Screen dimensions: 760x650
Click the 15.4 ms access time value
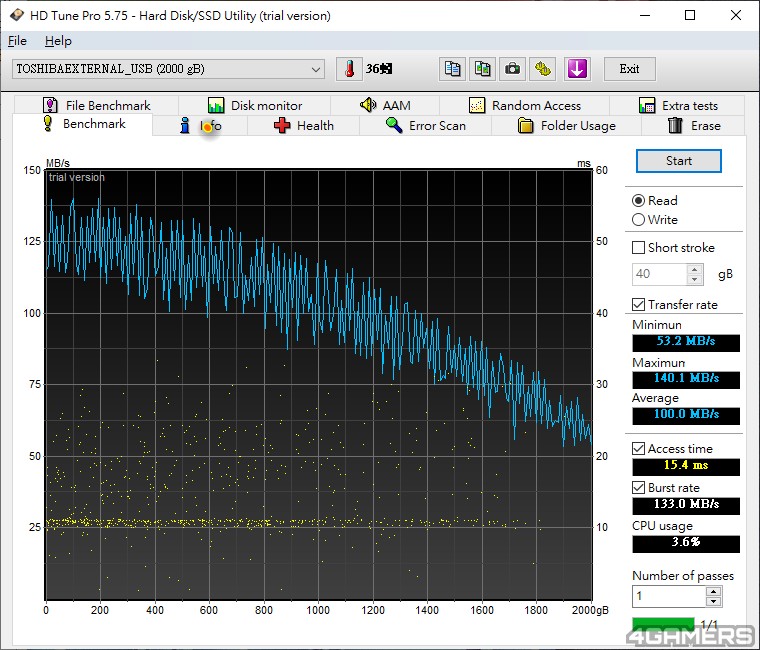(x=686, y=465)
